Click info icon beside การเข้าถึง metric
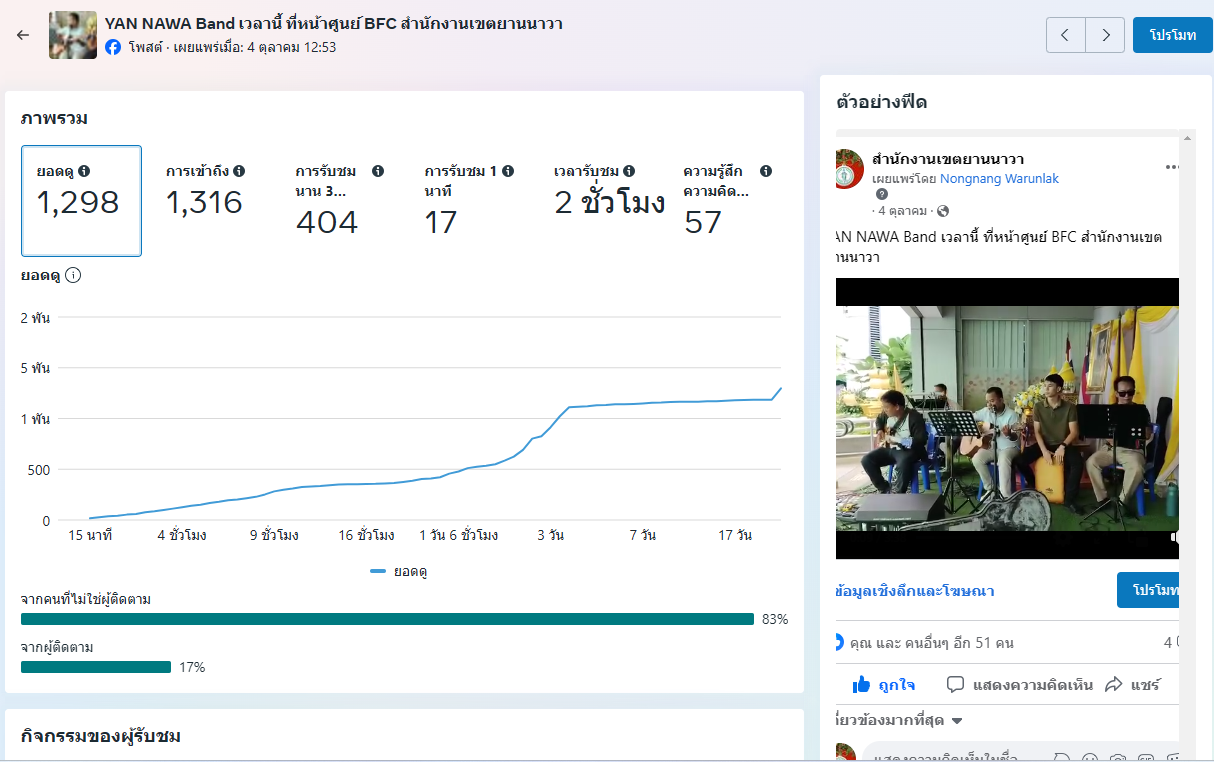 239,171
